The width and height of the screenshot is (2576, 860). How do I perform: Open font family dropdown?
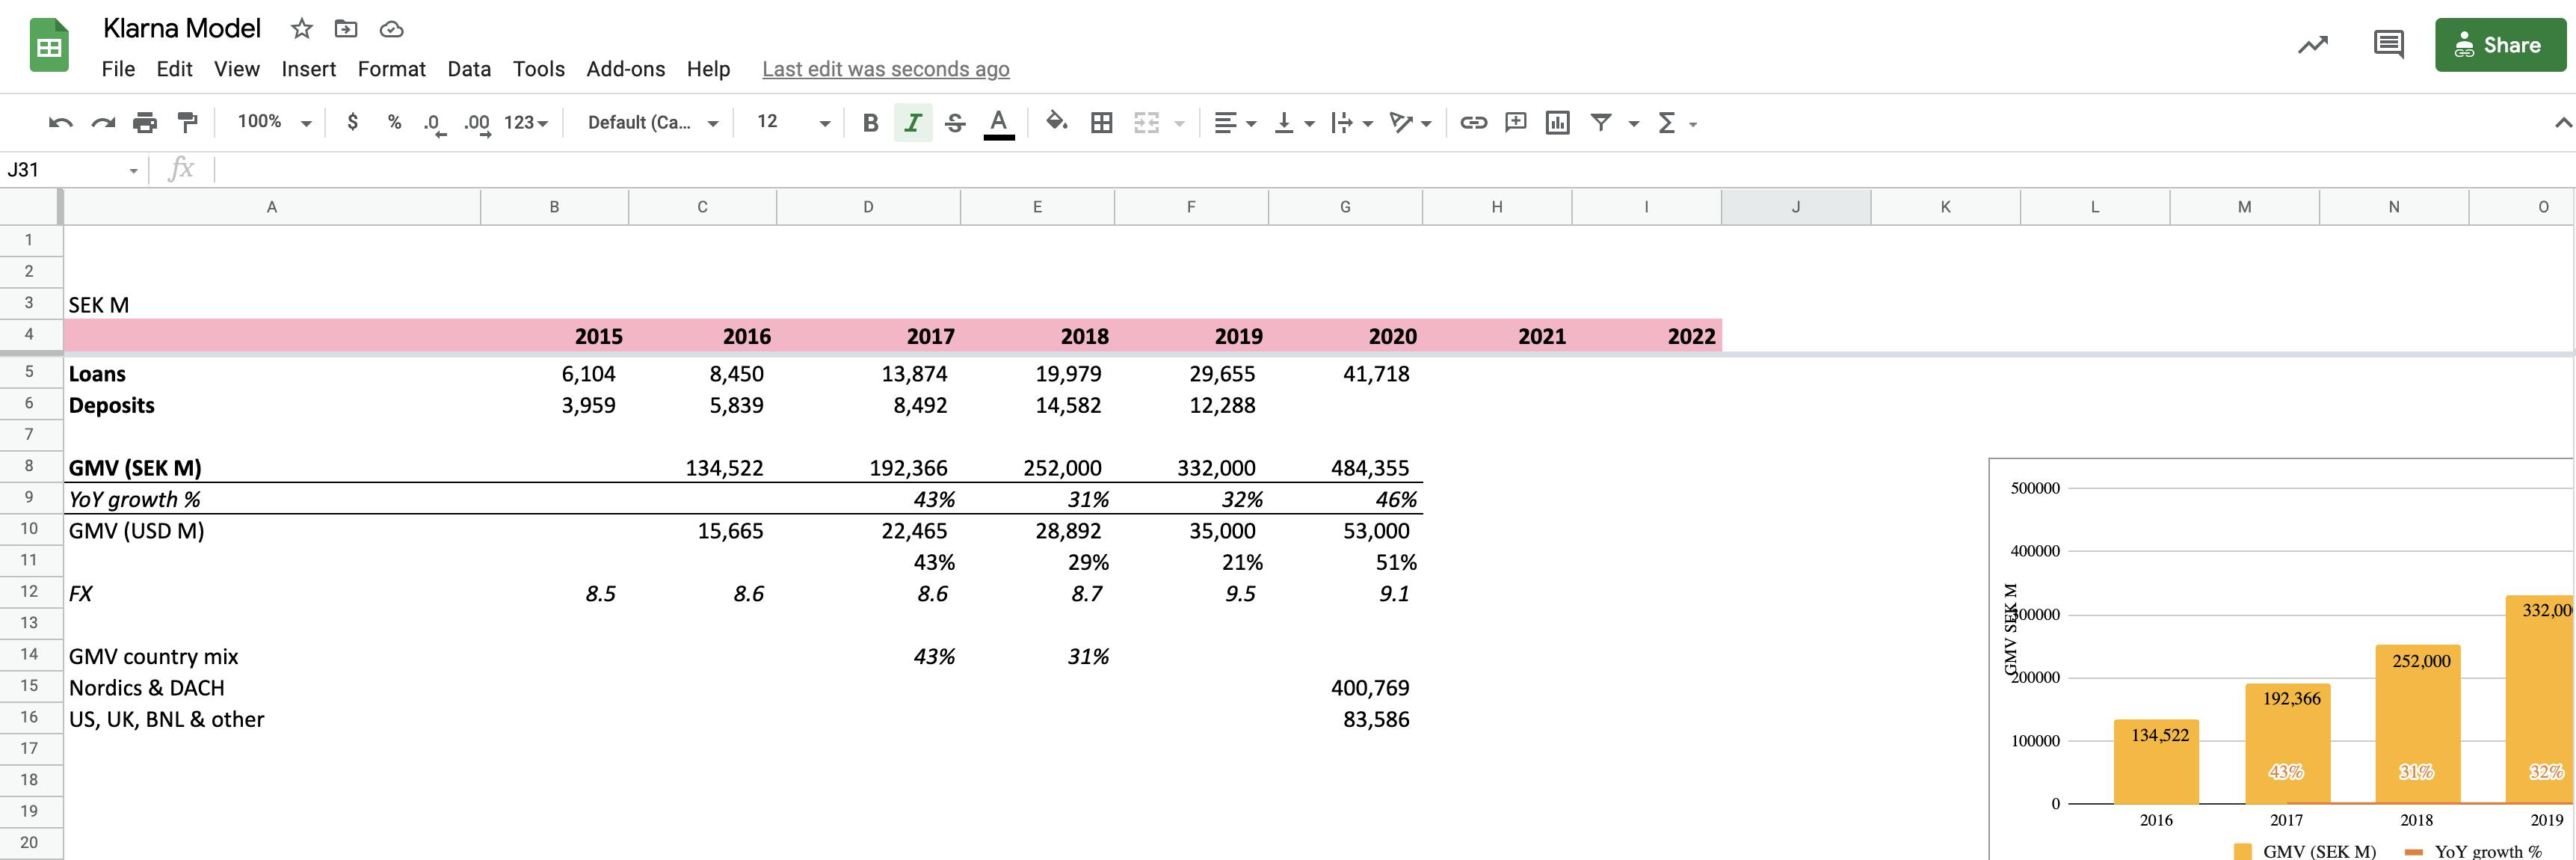(653, 122)
